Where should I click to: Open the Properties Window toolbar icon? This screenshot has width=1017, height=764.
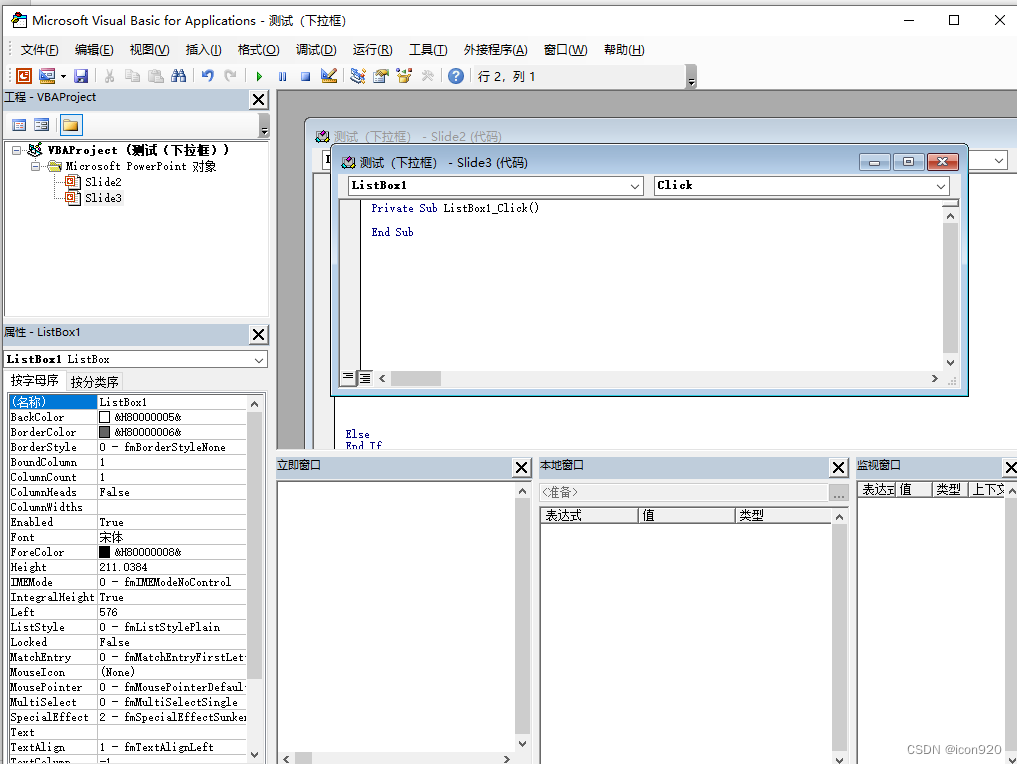click(381, 76)
